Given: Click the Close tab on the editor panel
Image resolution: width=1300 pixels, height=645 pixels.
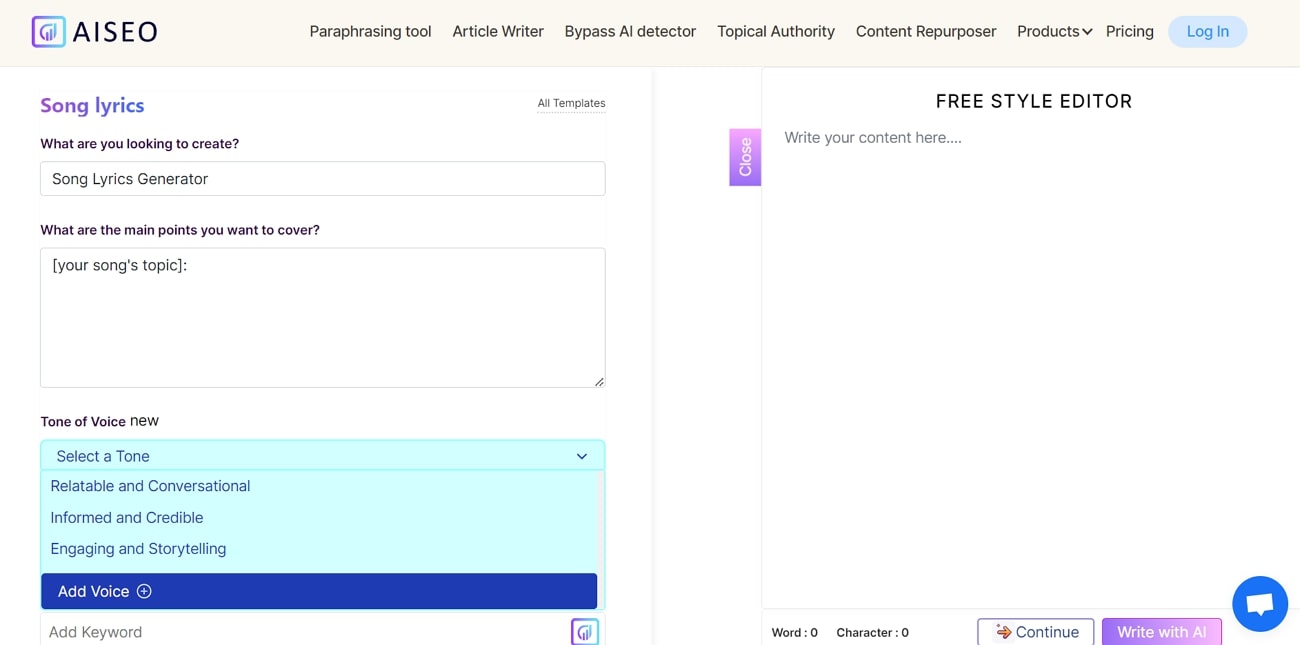Looking at the screenshot, I should click(744, 157).
